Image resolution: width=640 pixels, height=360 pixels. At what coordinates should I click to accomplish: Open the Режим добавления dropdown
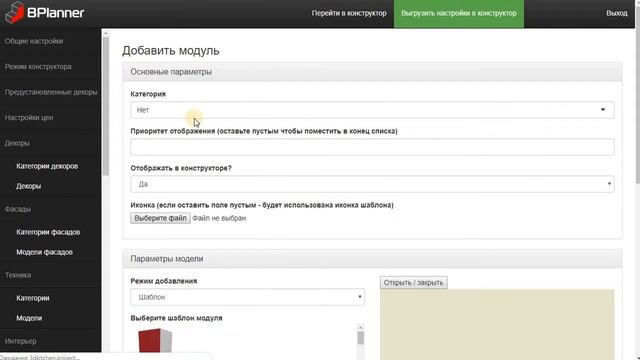point(248,297)
